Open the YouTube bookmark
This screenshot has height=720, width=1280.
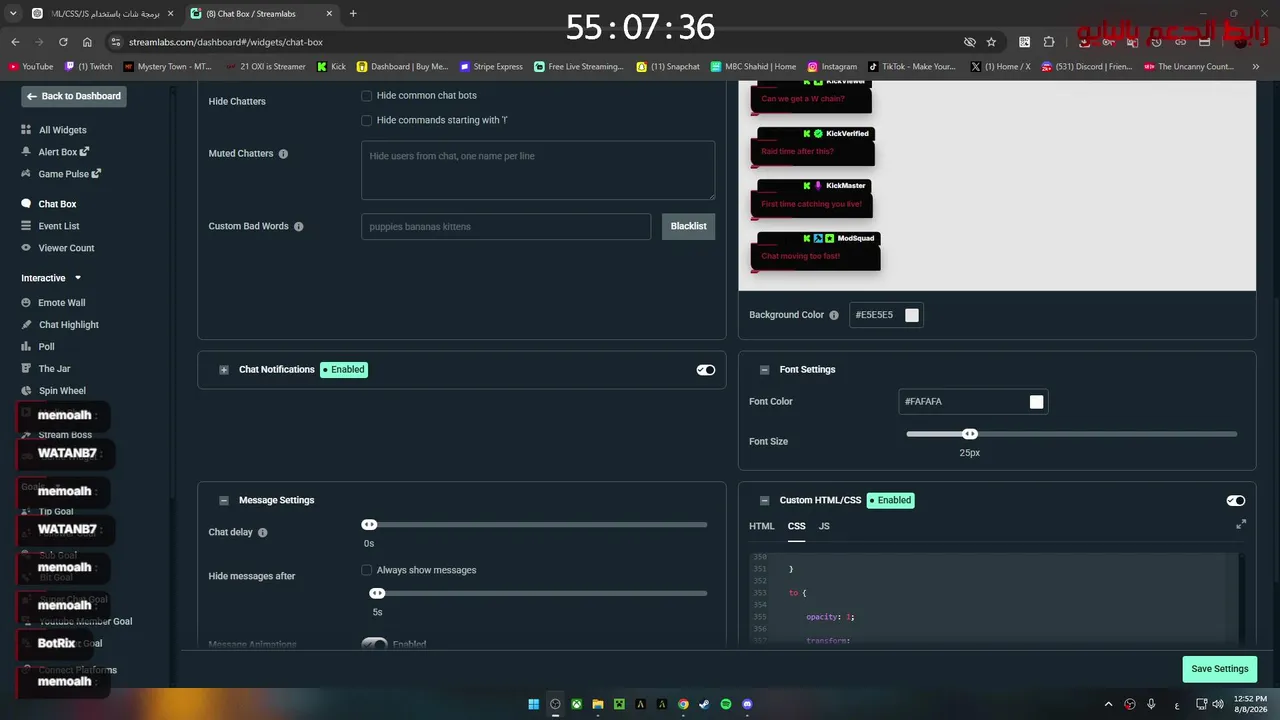[31, 67]
